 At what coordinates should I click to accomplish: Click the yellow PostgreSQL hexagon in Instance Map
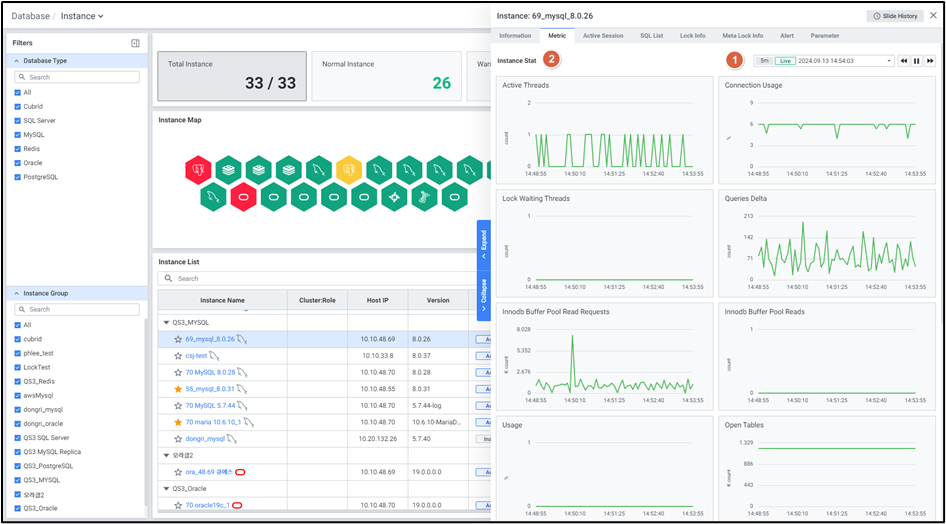coord(348,171)
